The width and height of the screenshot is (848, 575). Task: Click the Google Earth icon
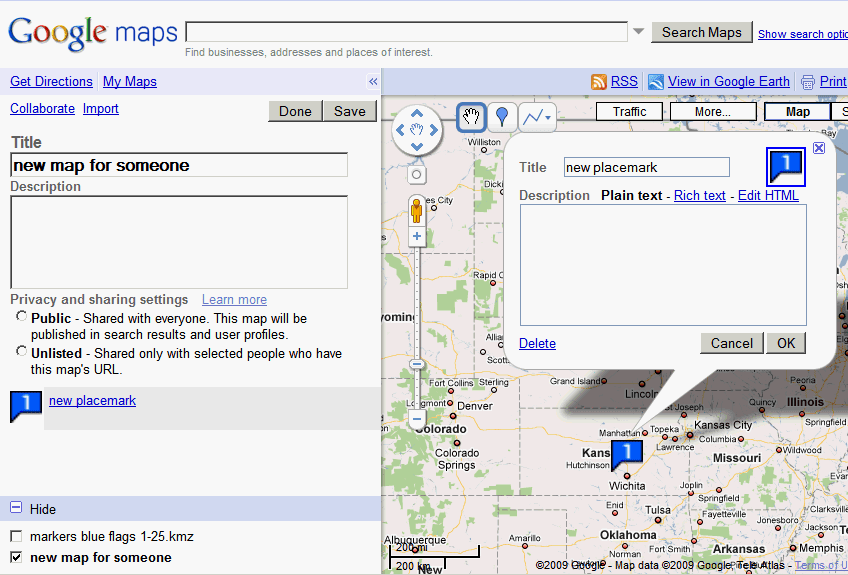pyautogui.click(x=655, y=82)
